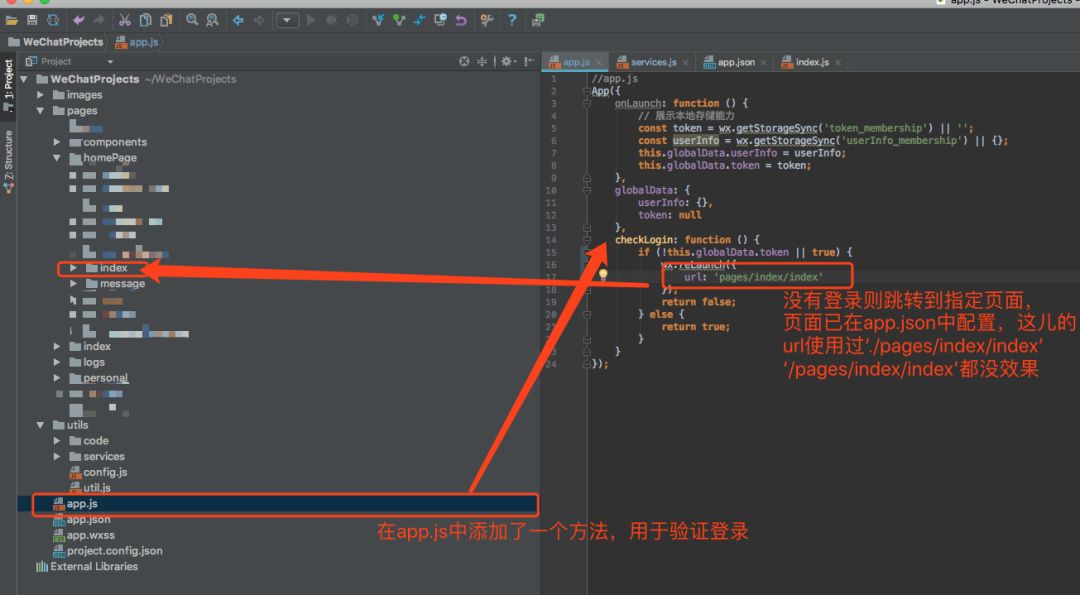Click the green toolbar icon after Help
1080x595 pixels.
pyautogui.click(x=538, y=21)
